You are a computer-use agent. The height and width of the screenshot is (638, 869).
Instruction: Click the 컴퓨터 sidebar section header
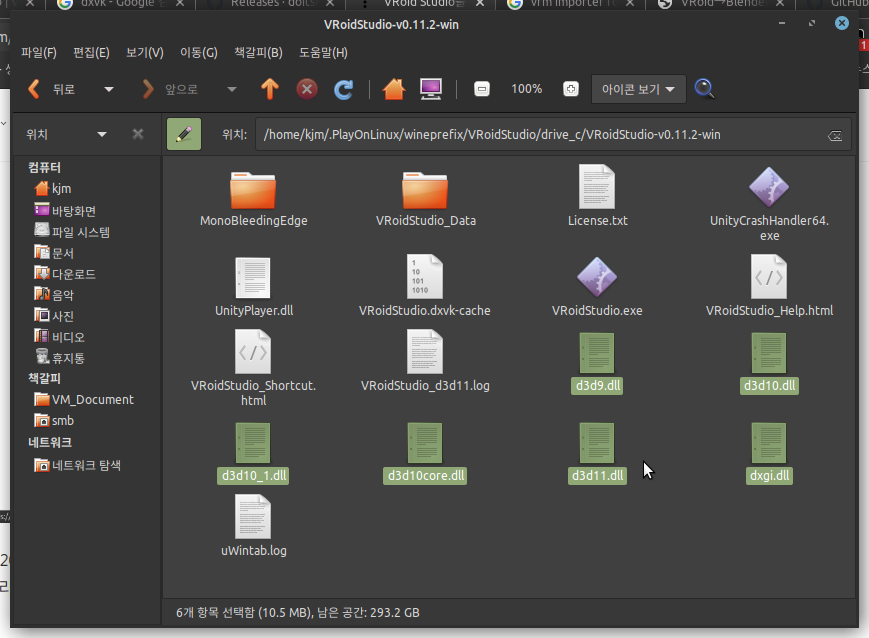click(44, 167)
